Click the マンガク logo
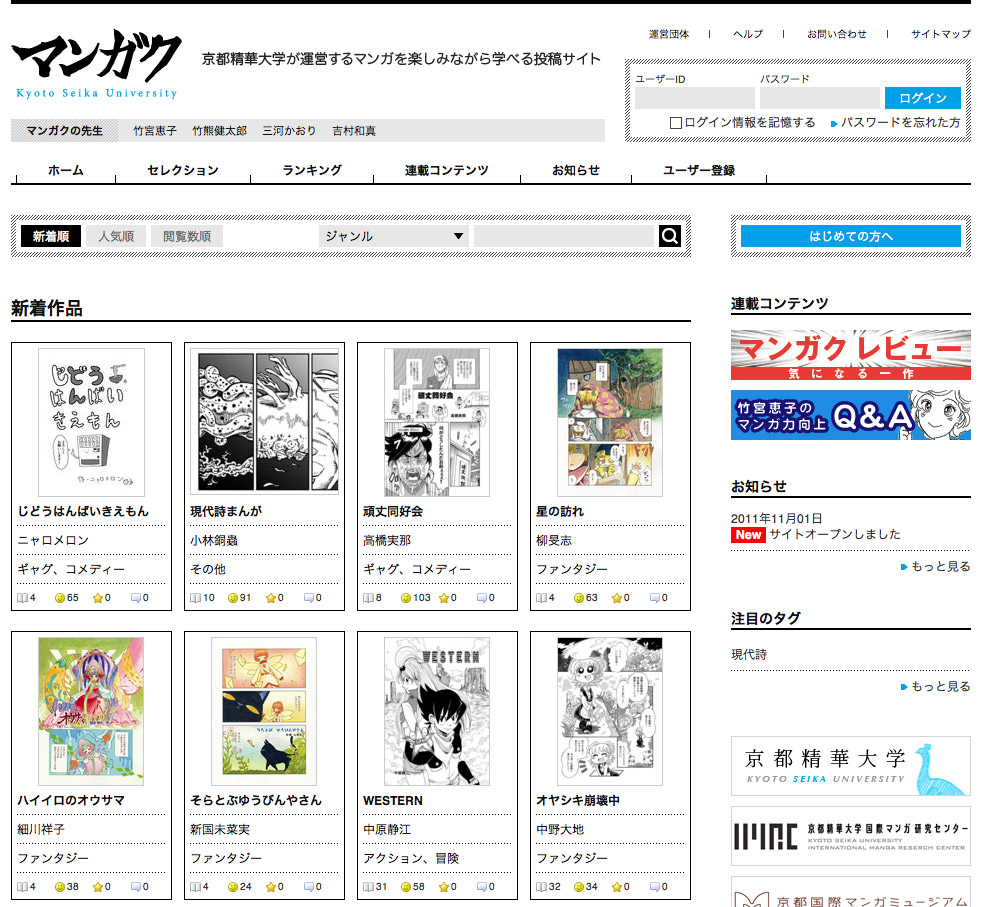982x907 pixels. tap(97, 65)
